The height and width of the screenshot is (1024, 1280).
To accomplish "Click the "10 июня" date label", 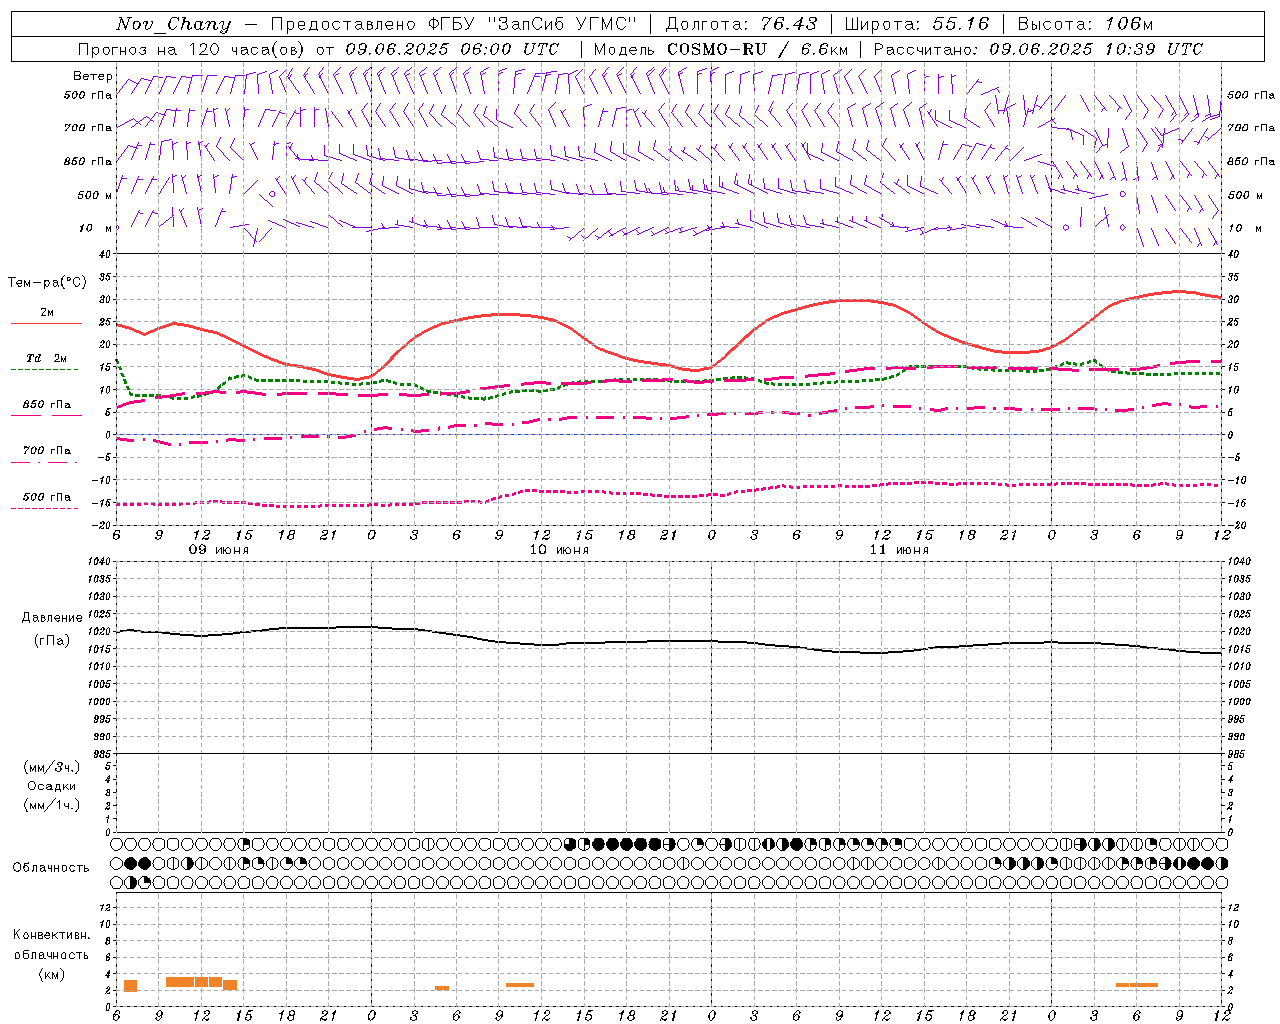I will pyautogui.click(x=559, y=550).
